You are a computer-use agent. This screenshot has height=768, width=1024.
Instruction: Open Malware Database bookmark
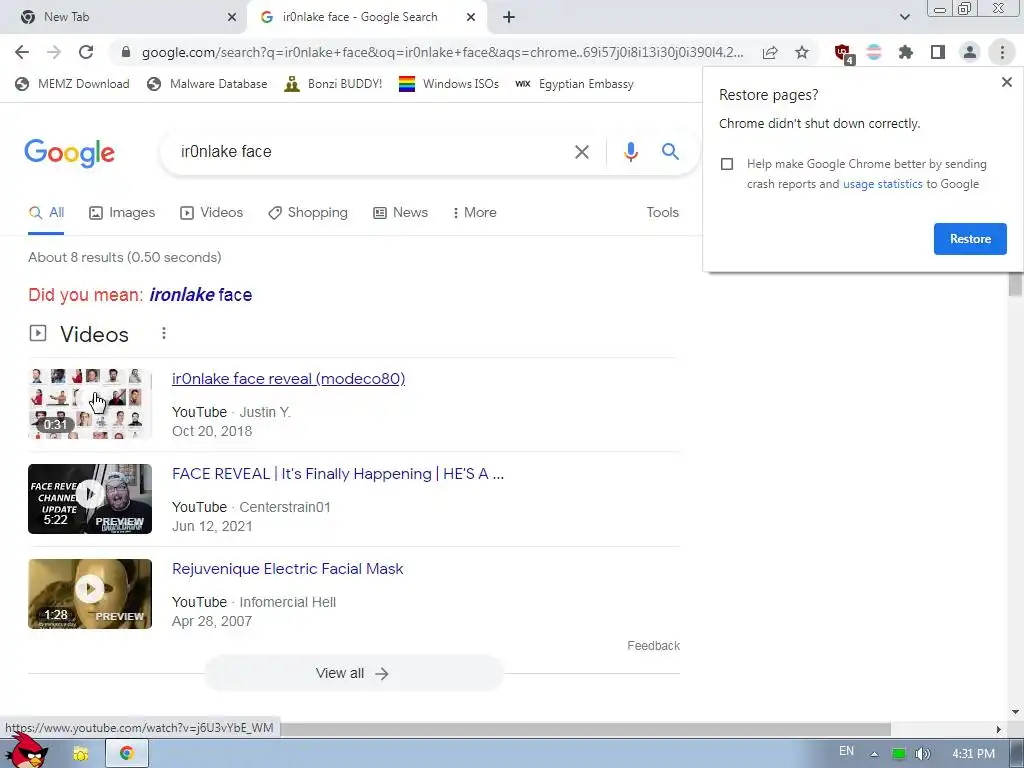tap(207, 84)
